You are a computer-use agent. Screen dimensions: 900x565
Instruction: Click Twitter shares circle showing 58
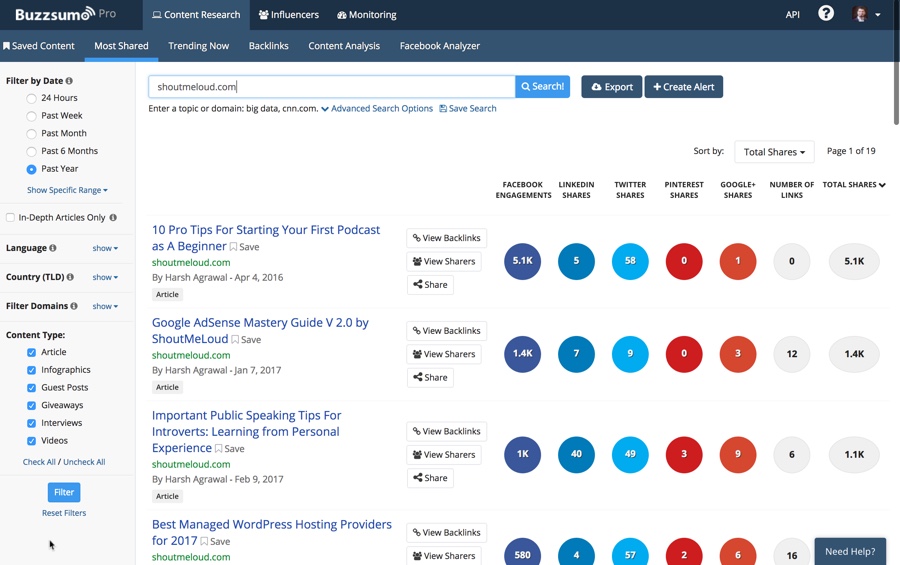click(630, 261)
